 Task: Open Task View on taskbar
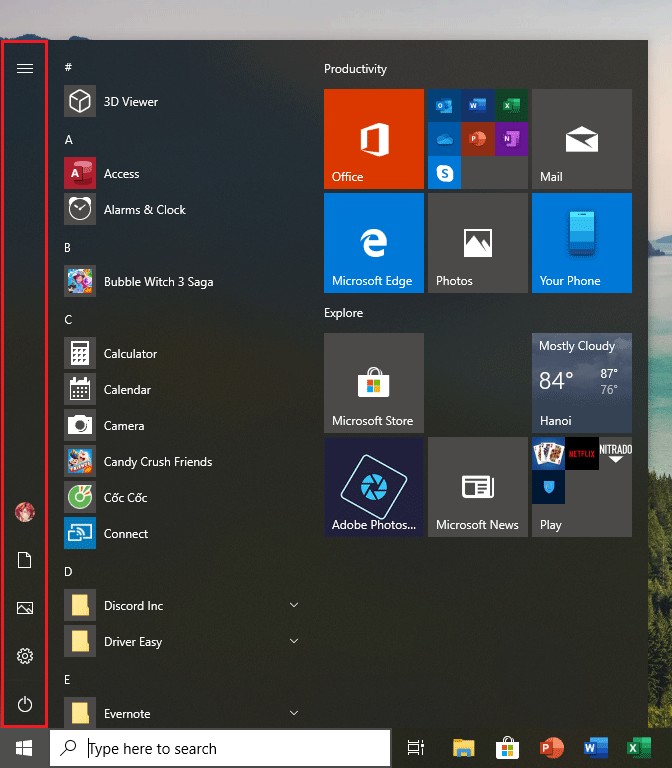point(415,748)
